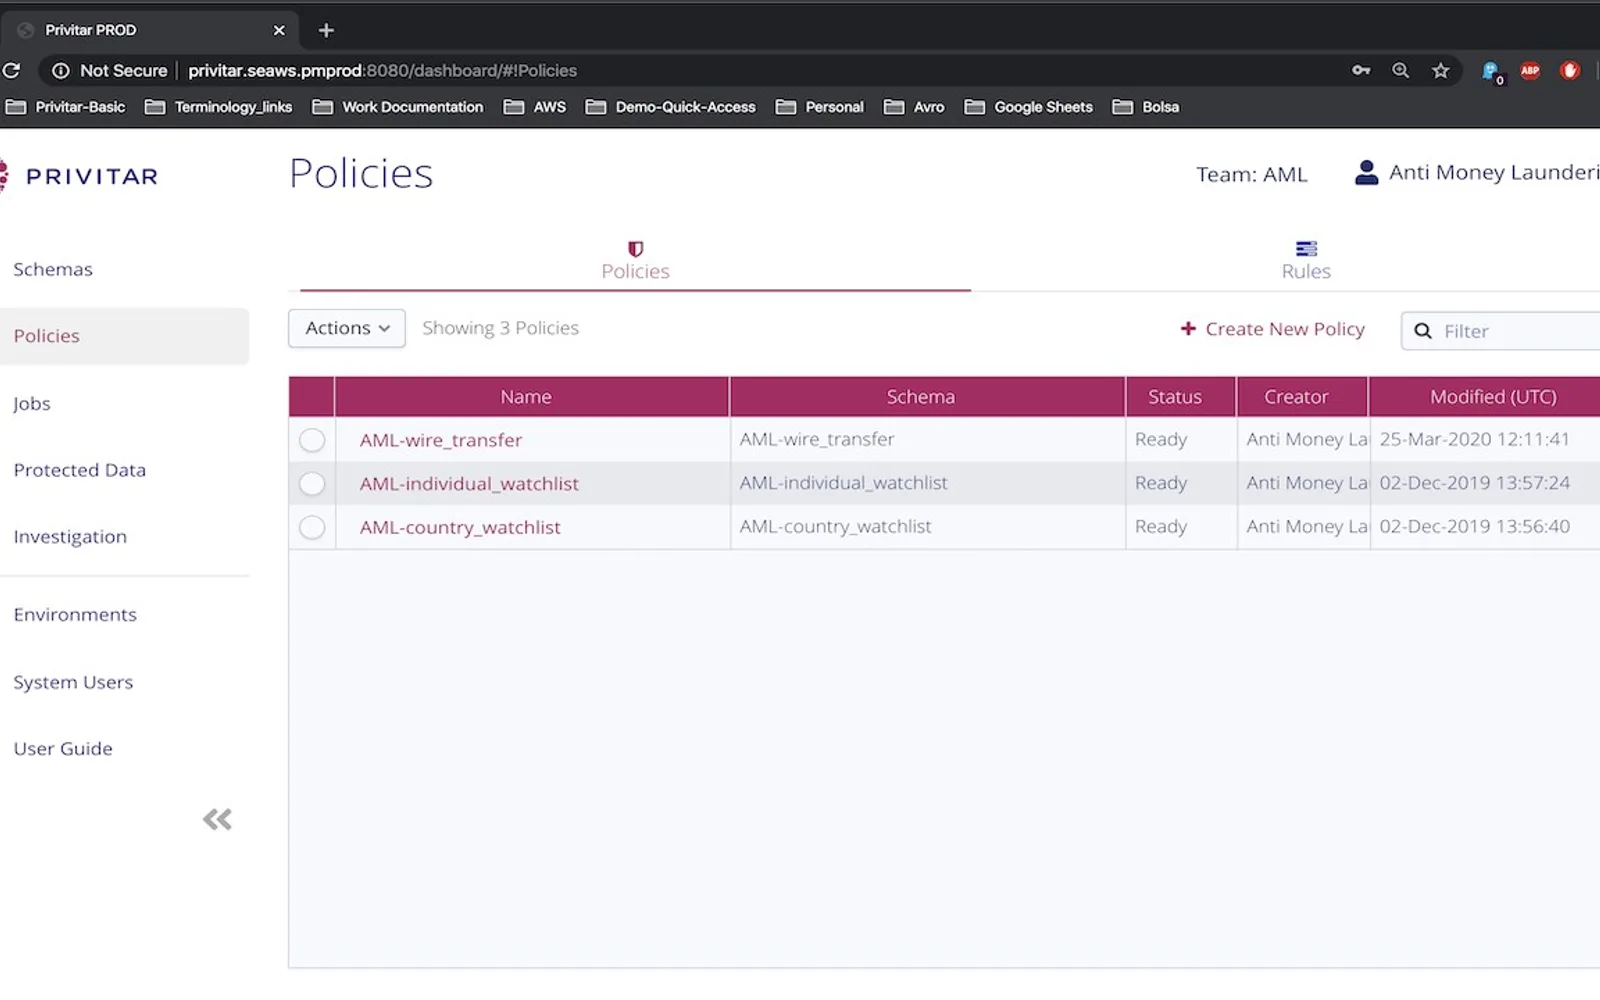Click the browser address bar URL
This screenshot has width=1600, height=1000.
(382, 71)
